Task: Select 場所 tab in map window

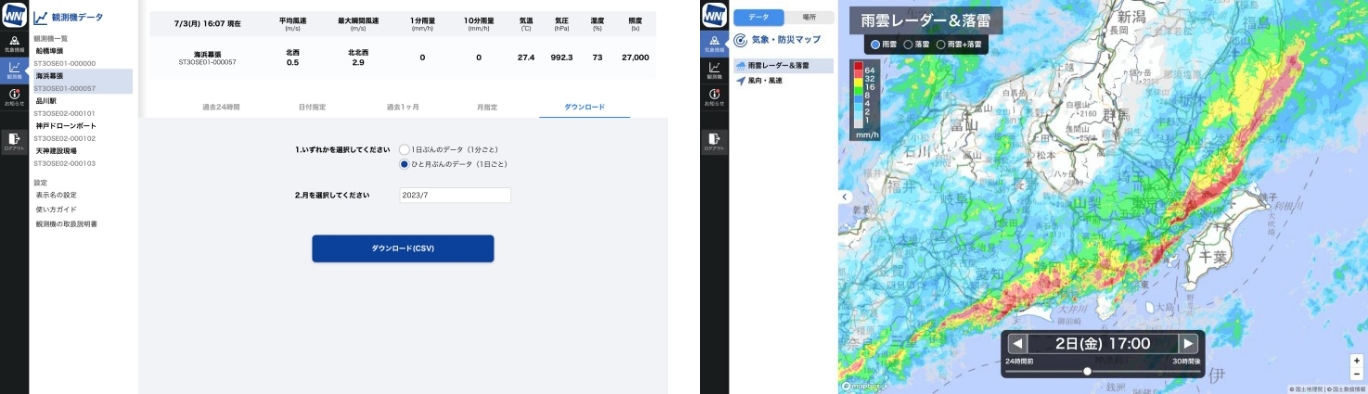Action: pyautogui.click(x=808, y=17)
